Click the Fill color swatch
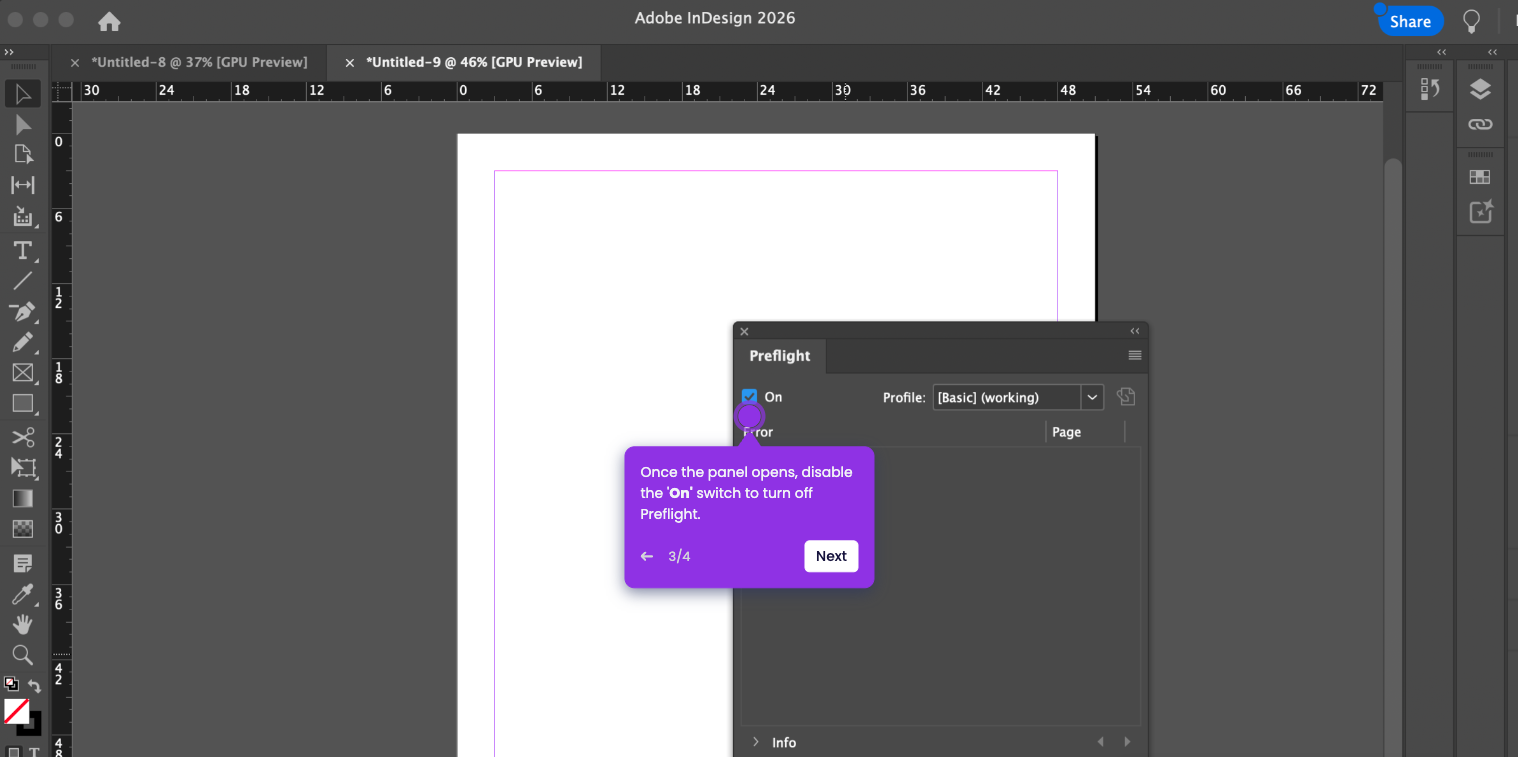 [16, 711]
